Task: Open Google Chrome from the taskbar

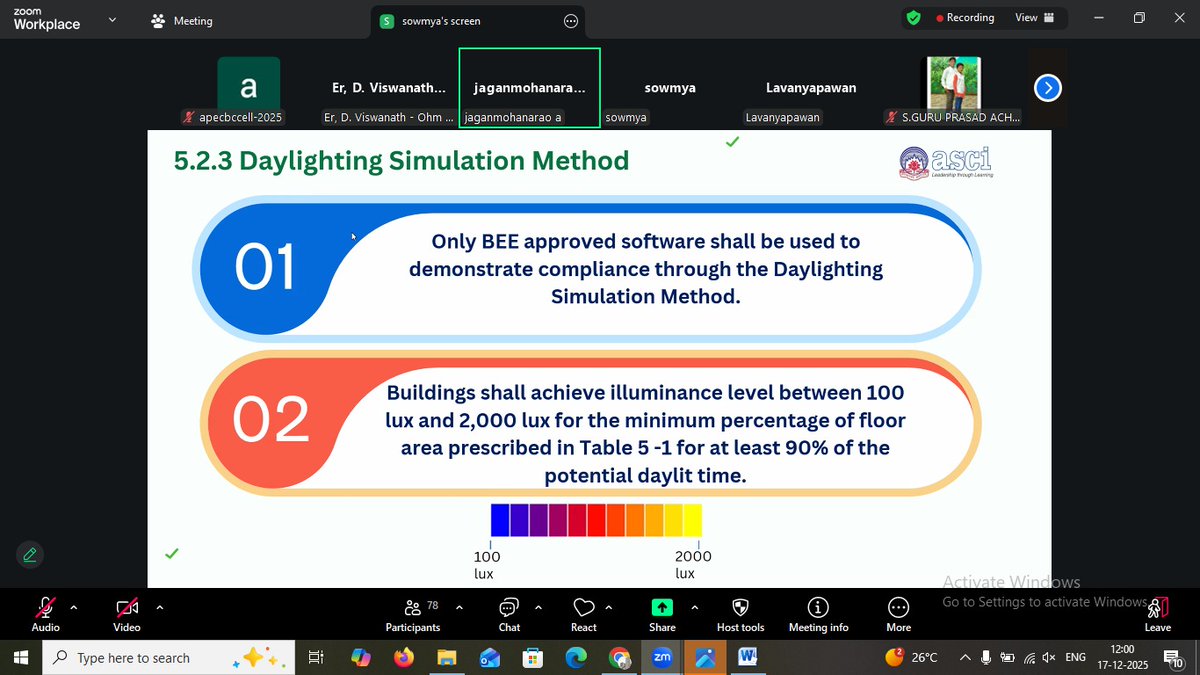Action: coord(619,657)
